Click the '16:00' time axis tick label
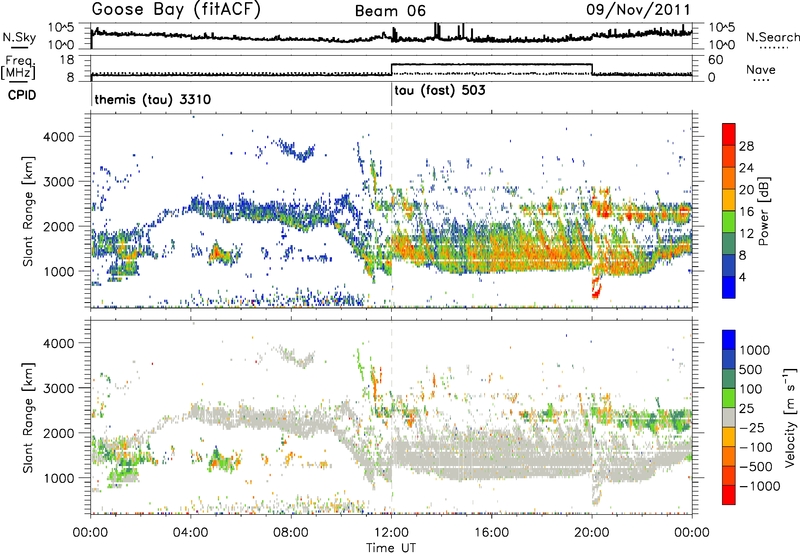 click(x=491, y=533)
